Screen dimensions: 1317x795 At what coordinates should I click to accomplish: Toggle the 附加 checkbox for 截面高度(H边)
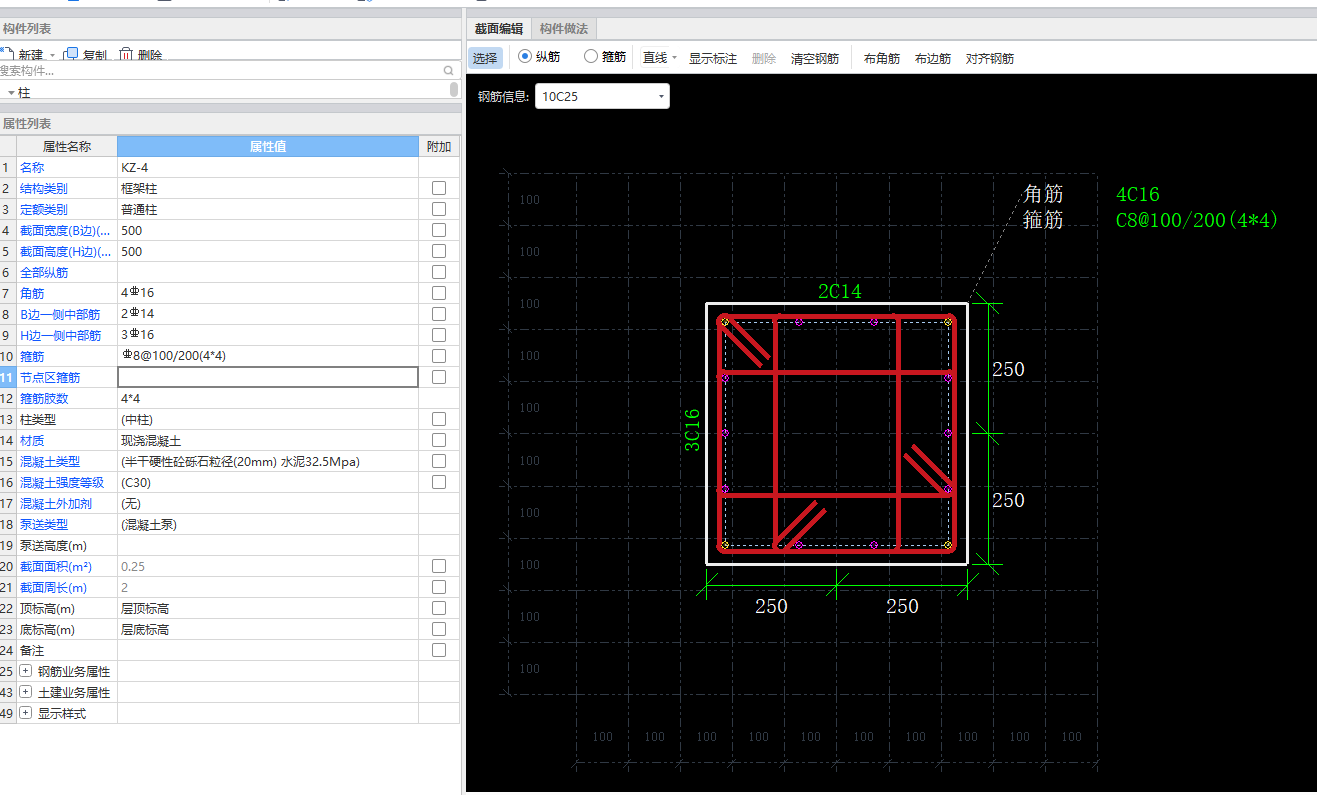(439, 251)
